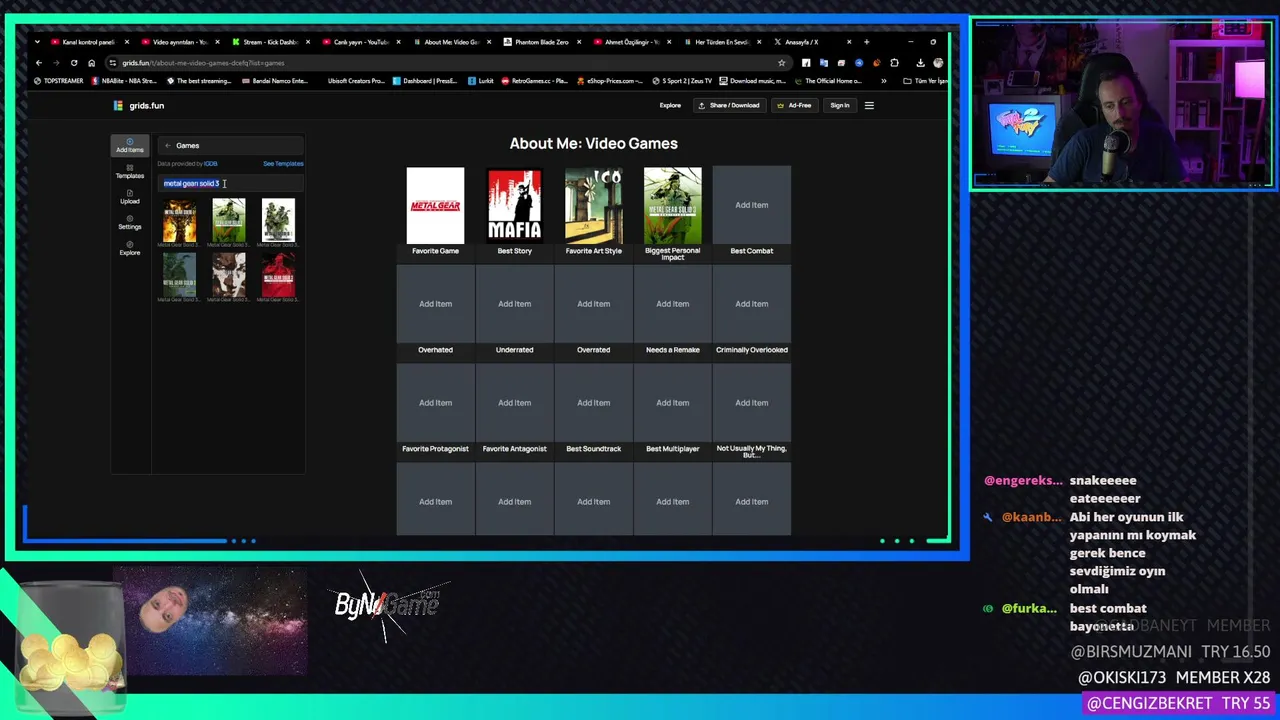Open the S Sport 2 | Zeus TV bookmark
The width and height of the screenshot is (1280, 720).
tap(682, 81)
